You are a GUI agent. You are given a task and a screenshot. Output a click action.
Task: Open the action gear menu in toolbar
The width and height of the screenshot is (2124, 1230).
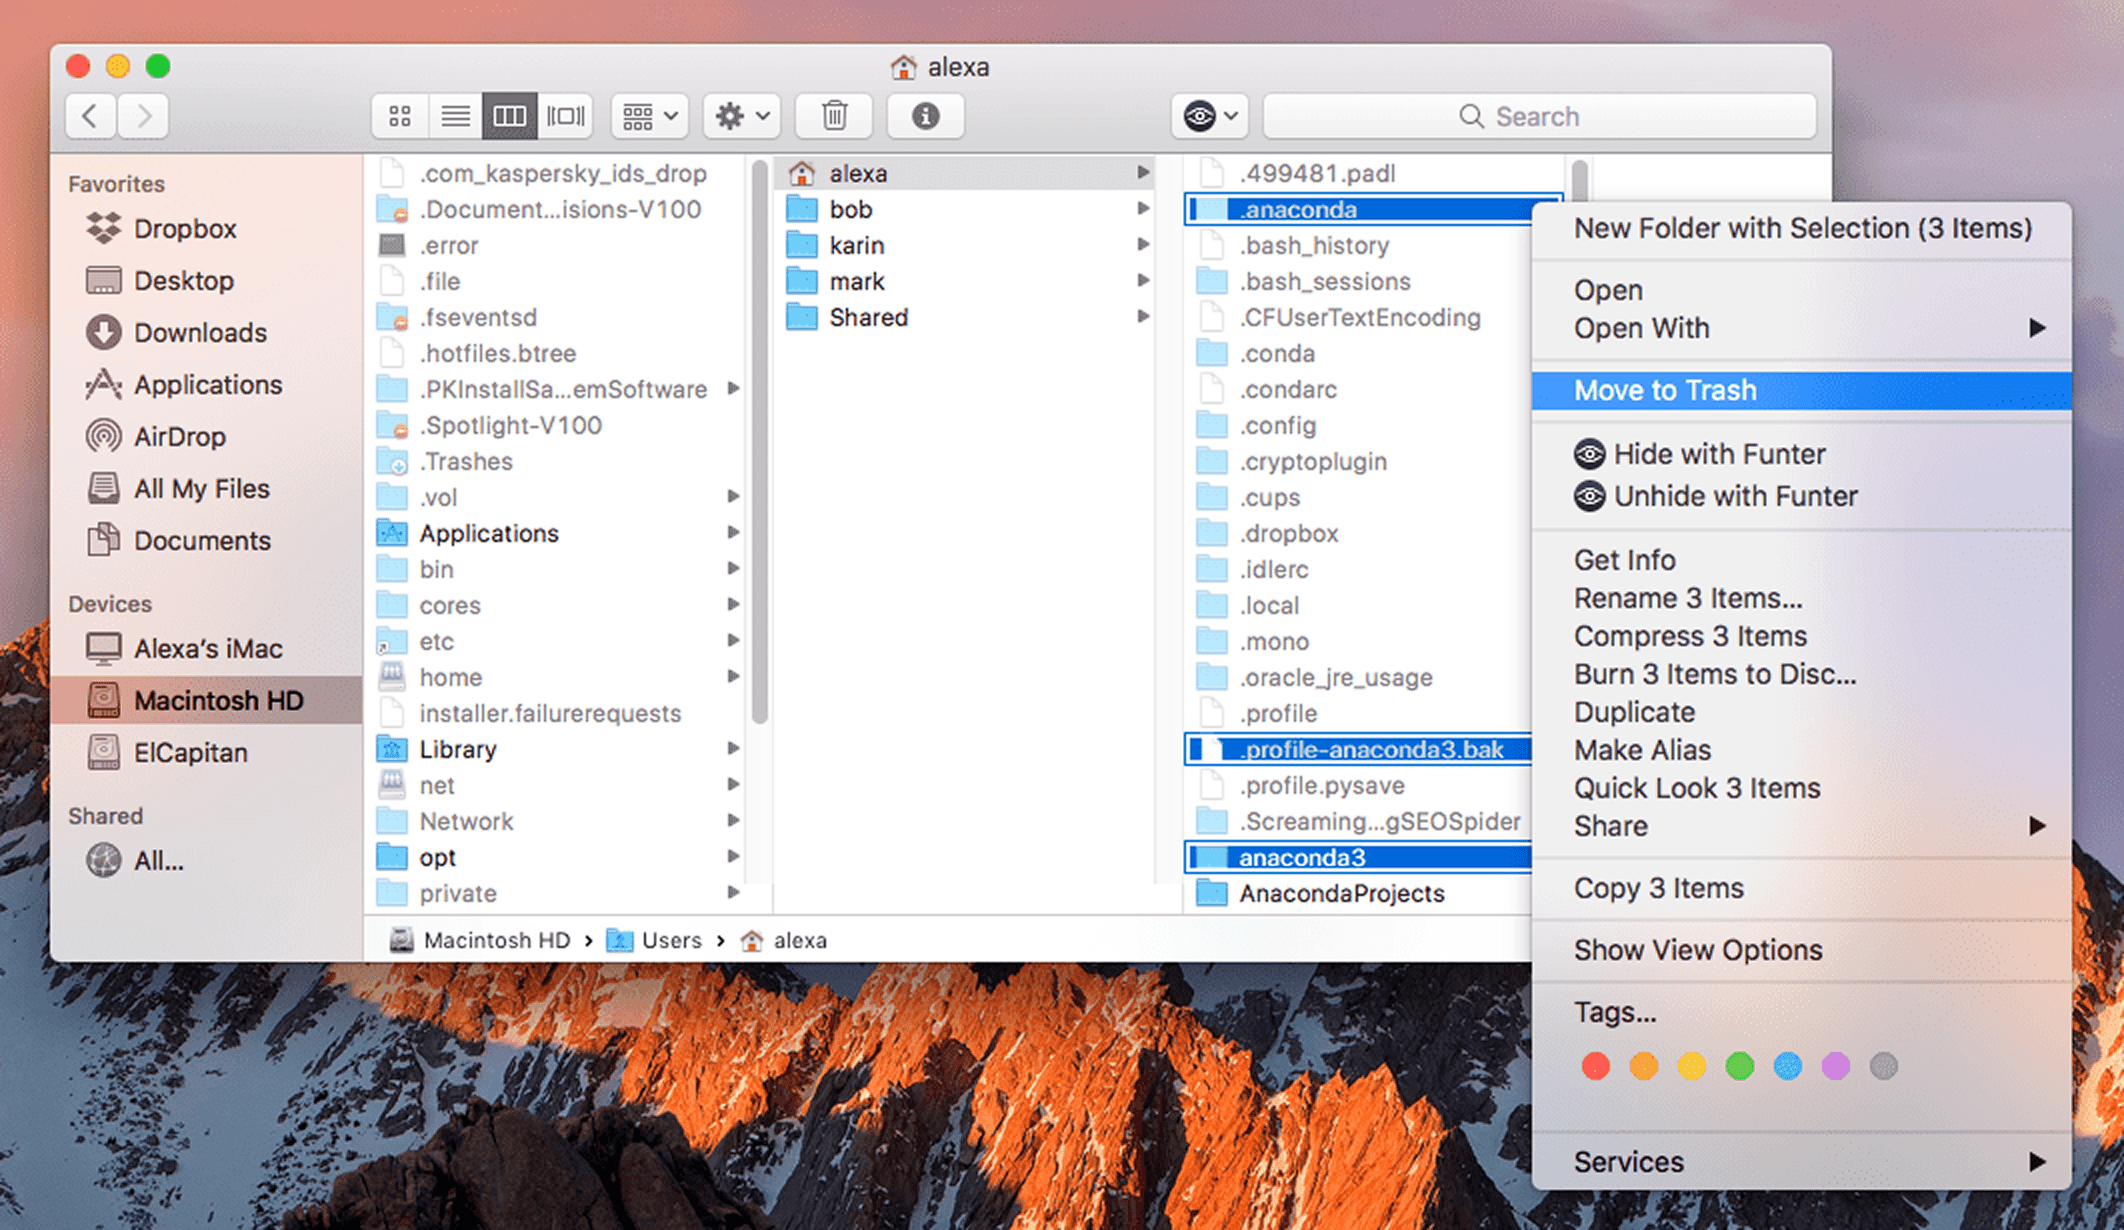click(741, 116)
